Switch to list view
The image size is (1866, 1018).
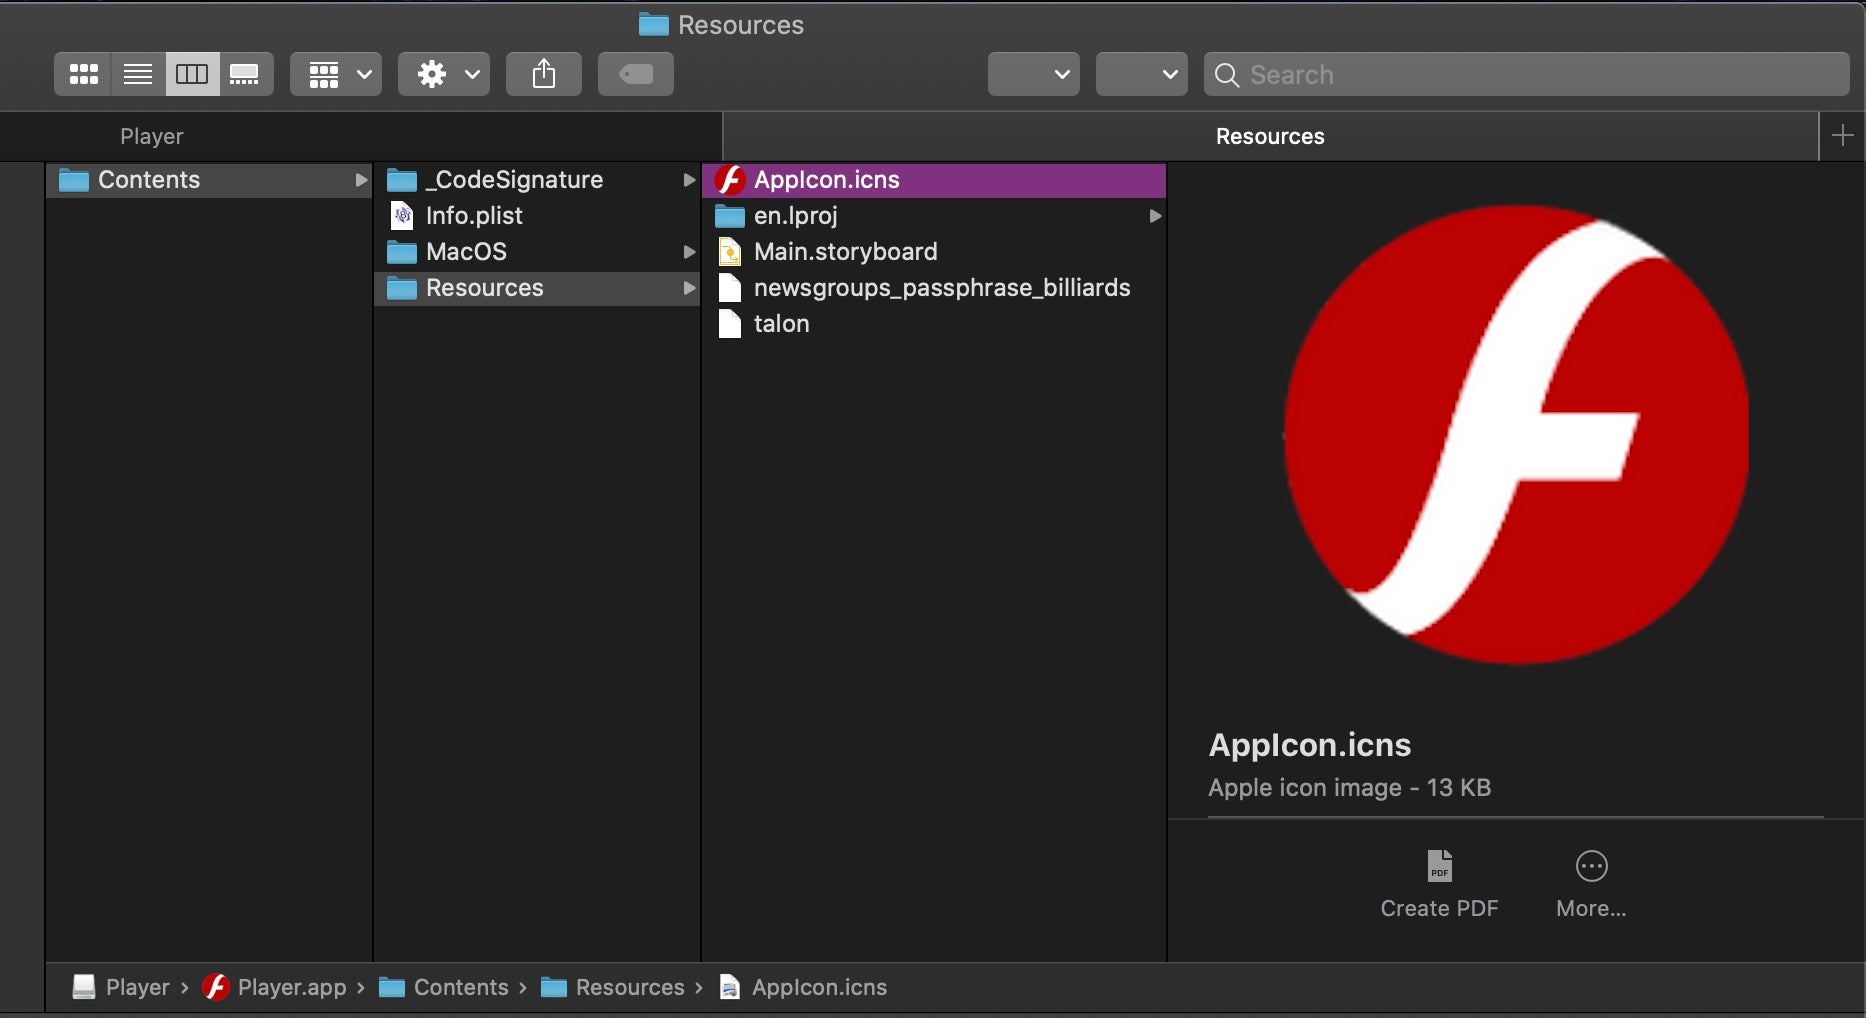pyautogui.click(x=138, y=74)
